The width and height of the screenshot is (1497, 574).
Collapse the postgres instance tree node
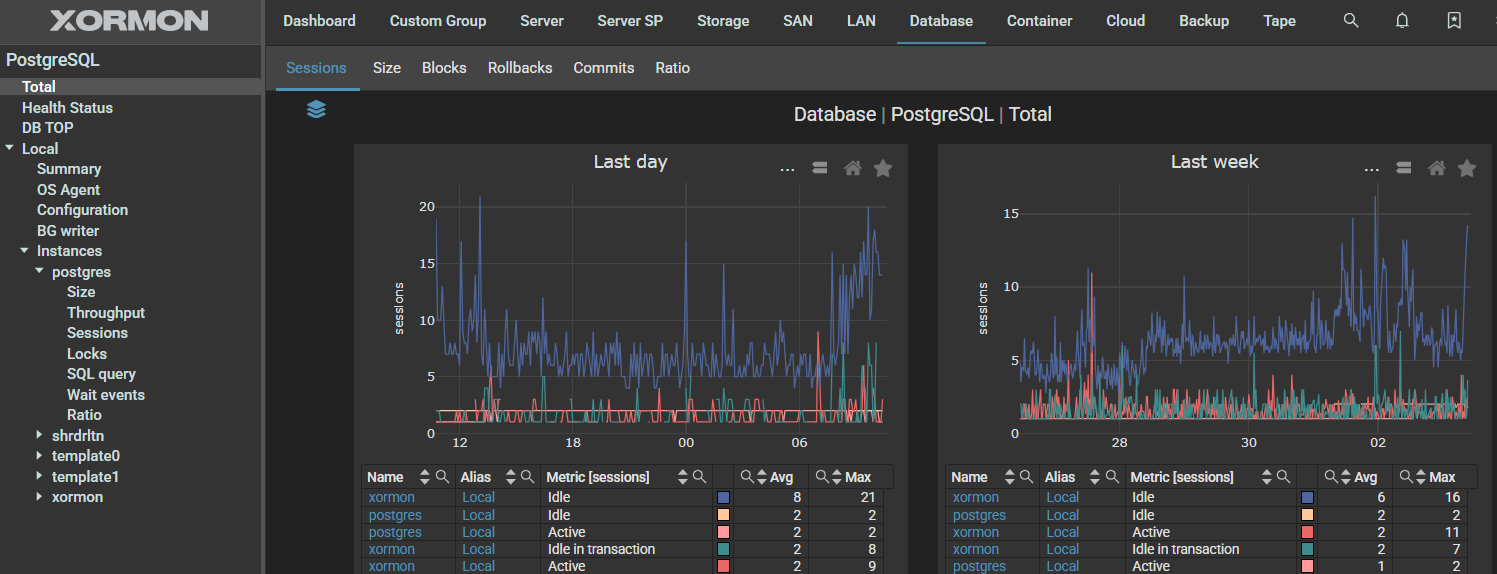(40, 271)
